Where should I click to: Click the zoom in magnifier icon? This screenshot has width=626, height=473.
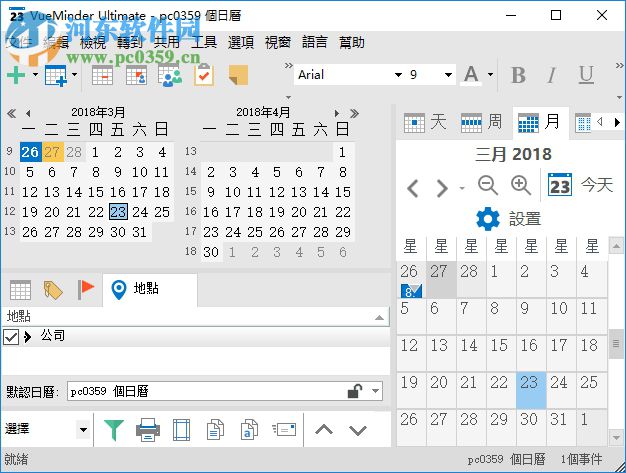pos(521,185)
